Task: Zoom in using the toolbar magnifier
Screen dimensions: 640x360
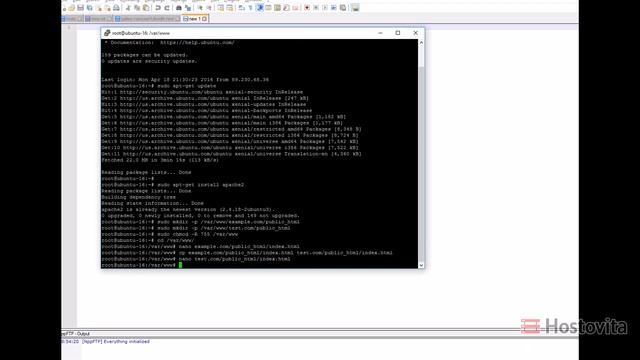Action: point(200,8)
